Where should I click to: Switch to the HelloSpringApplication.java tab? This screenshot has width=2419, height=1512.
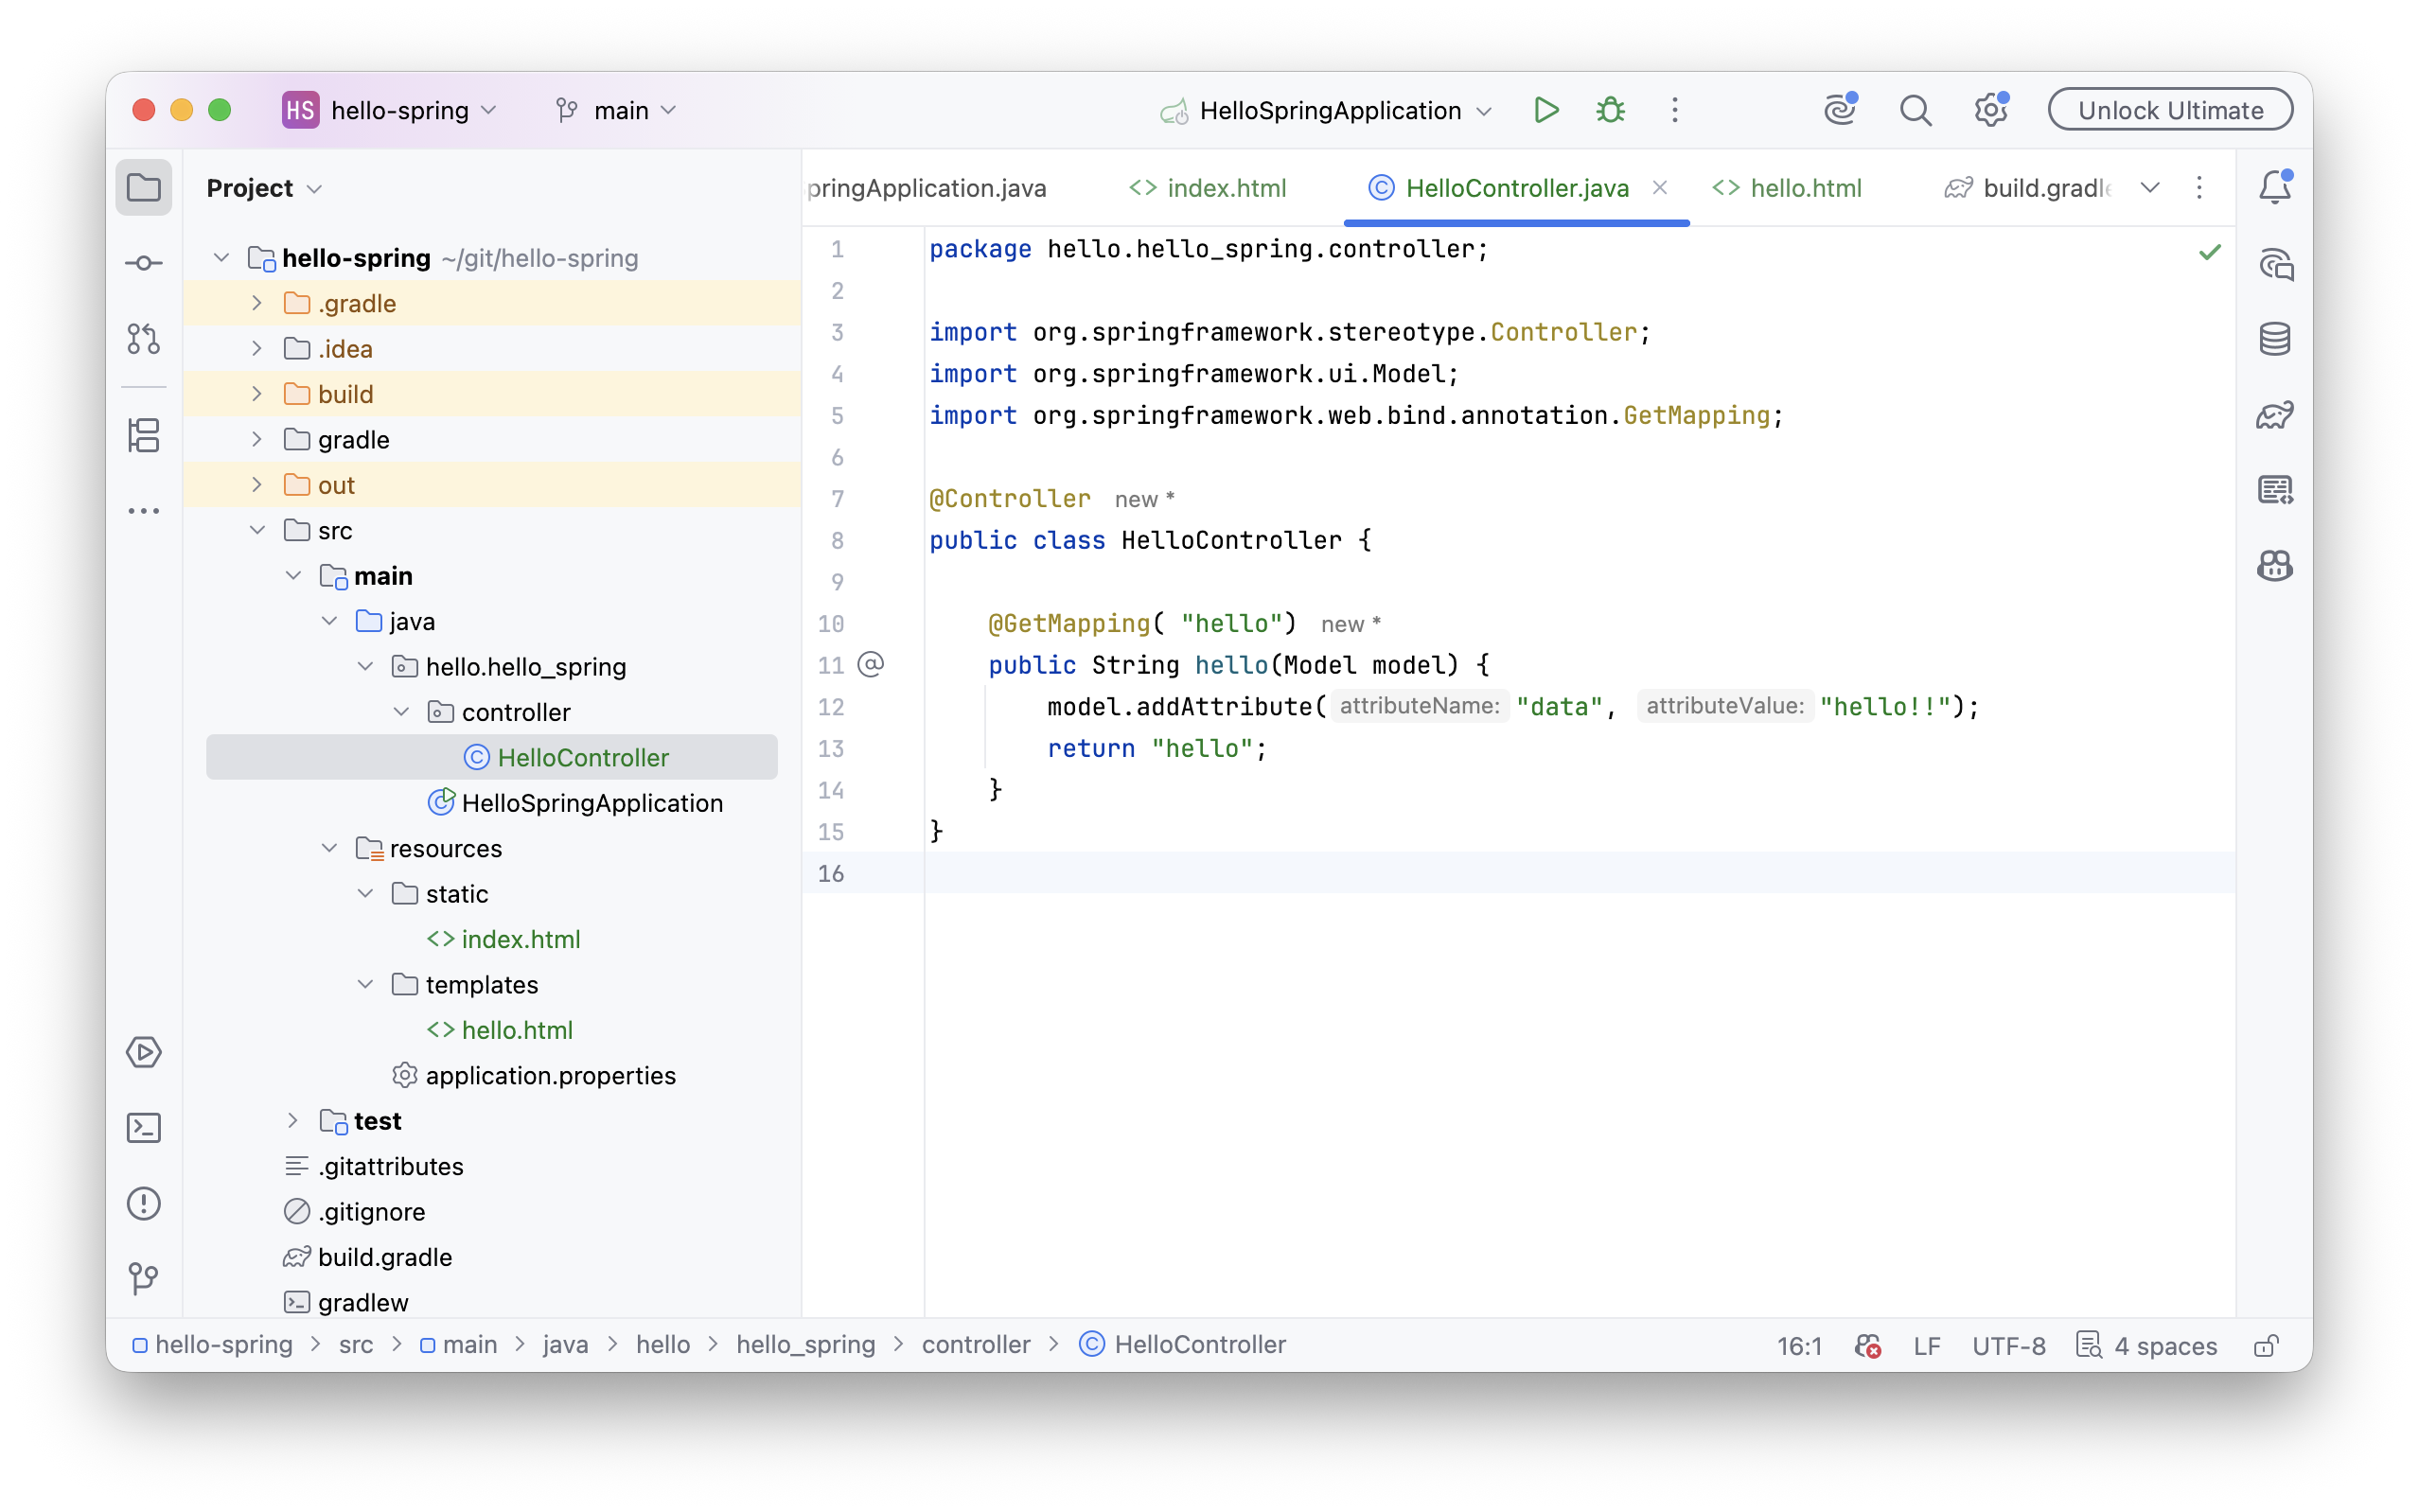click(927, 188)
